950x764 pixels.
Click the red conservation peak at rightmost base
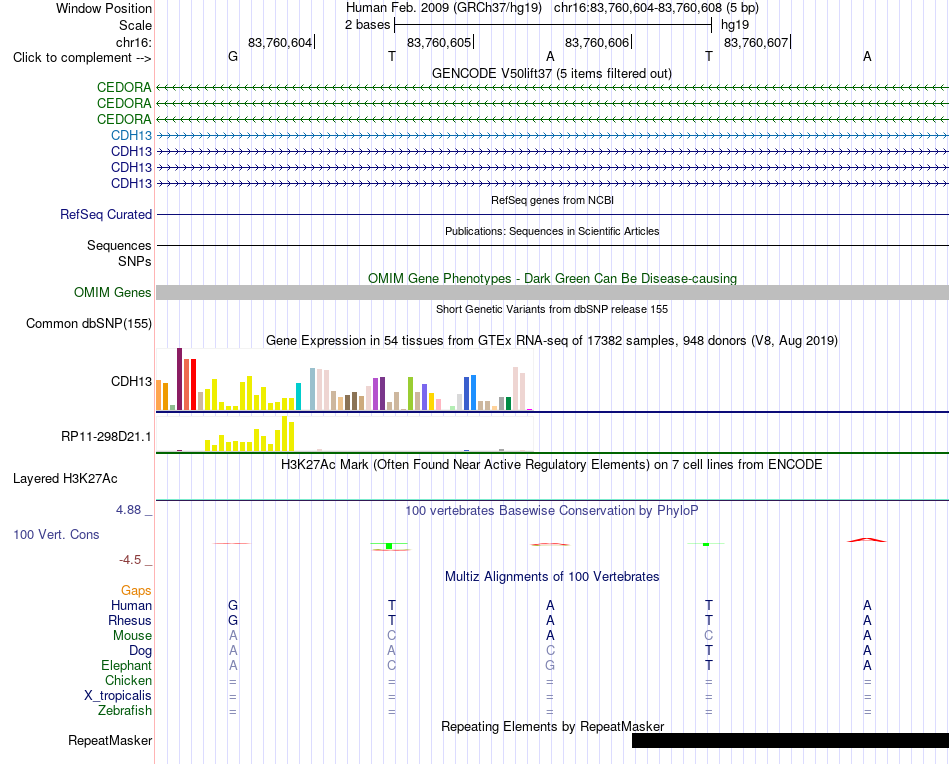867,539
